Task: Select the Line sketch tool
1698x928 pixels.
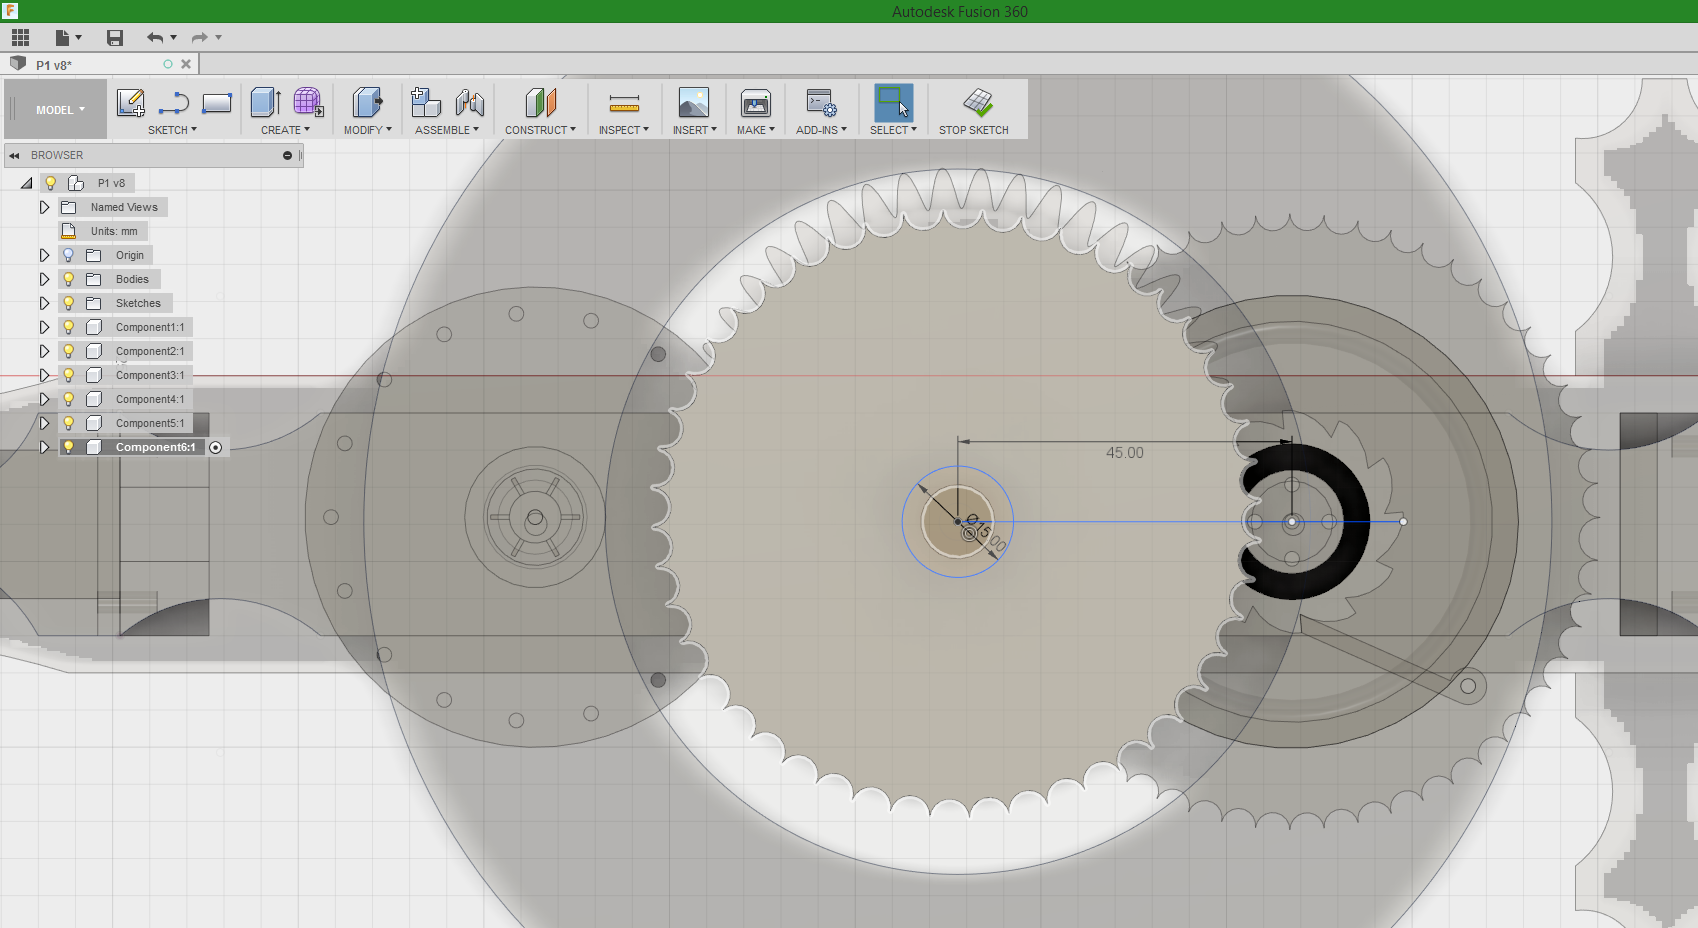Action: pos(174,102)
